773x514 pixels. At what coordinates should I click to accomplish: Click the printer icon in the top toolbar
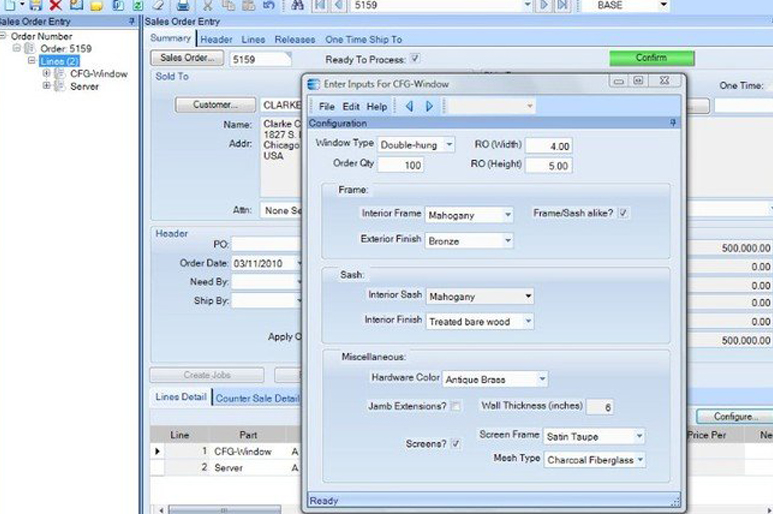(183, 5)
